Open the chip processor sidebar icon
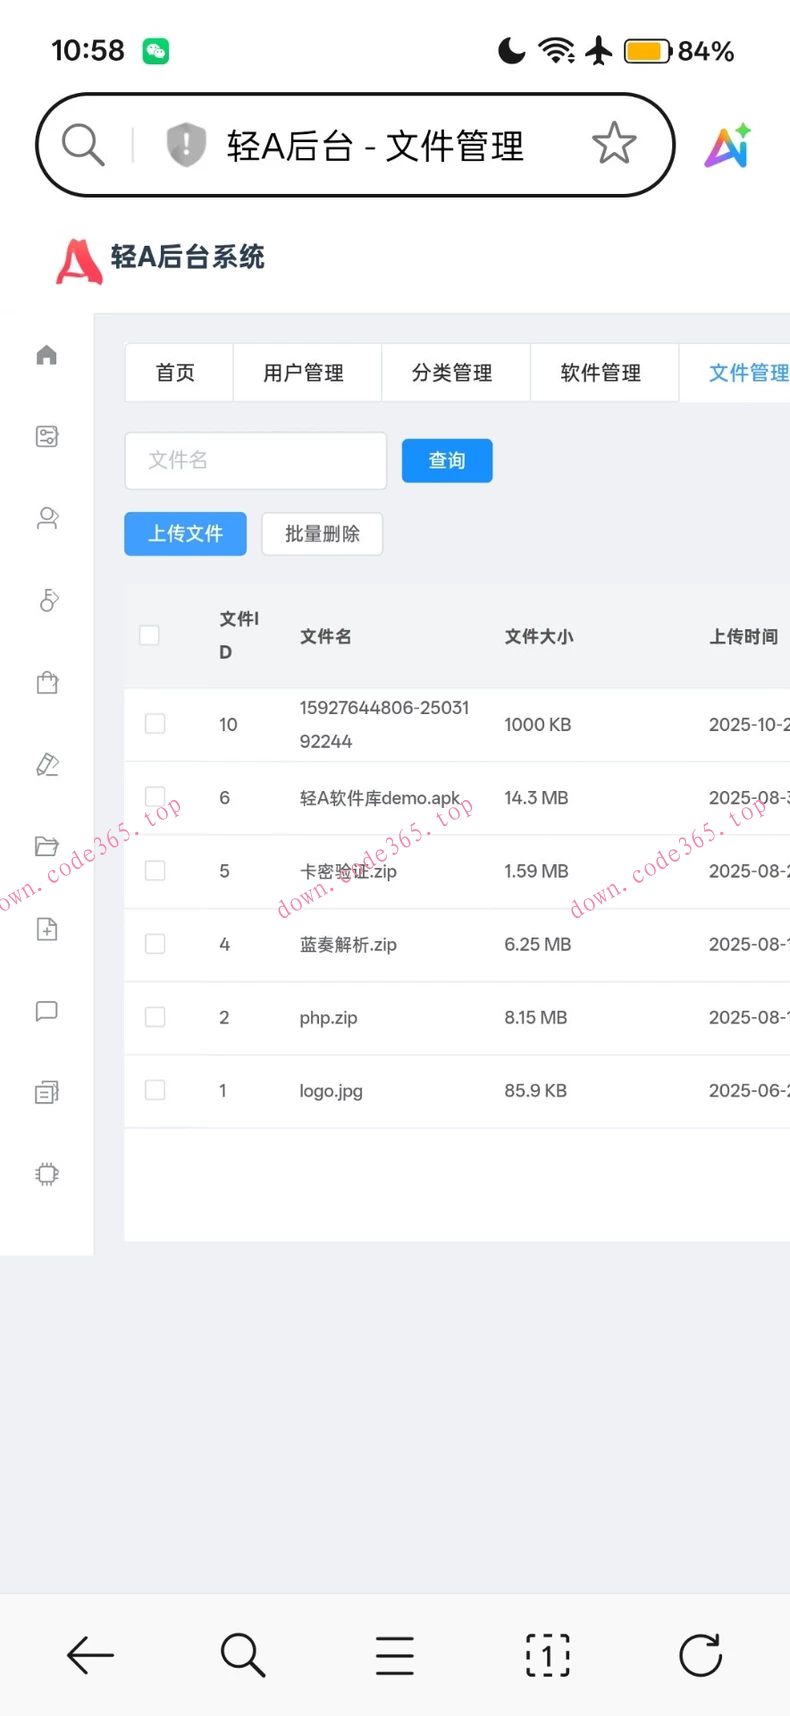The image size is (790, 1716). click(x=47, y=1174)
